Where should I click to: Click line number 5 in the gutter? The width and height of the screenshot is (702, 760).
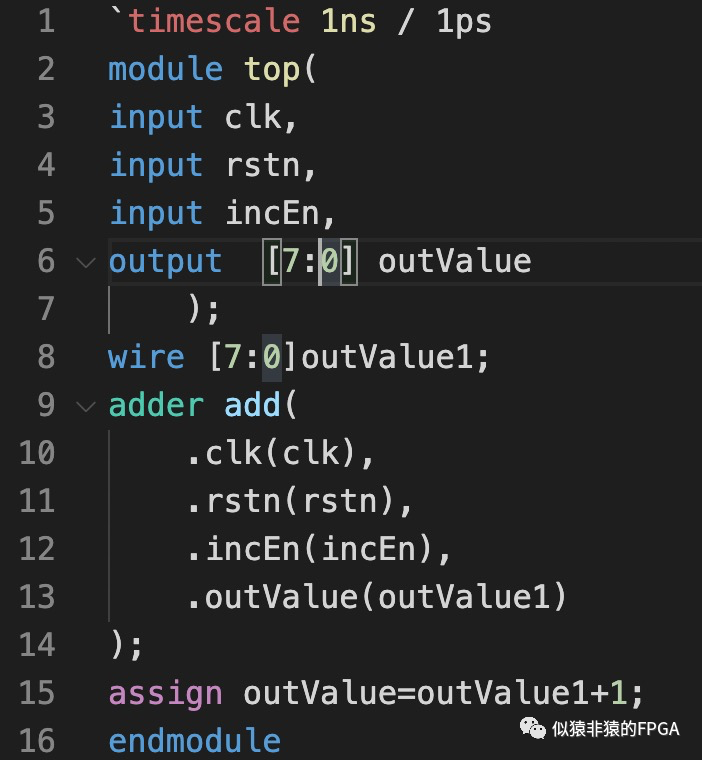(47, 213)
